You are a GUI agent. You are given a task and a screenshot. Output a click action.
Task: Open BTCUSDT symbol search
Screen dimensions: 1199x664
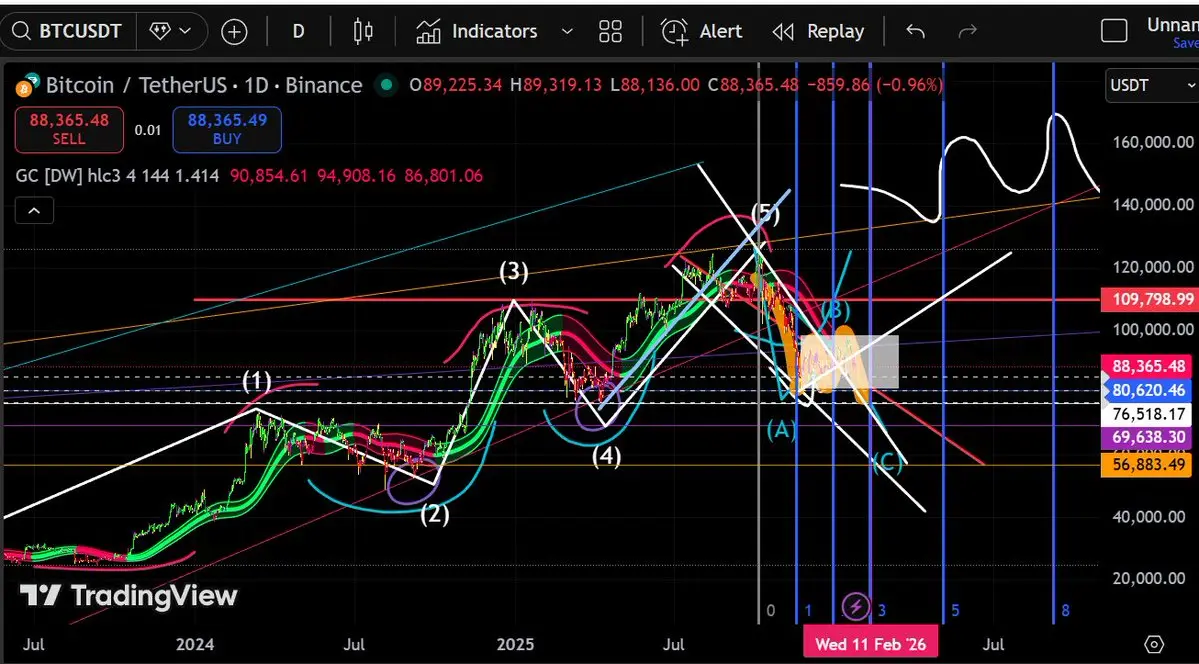click(69, 31)
